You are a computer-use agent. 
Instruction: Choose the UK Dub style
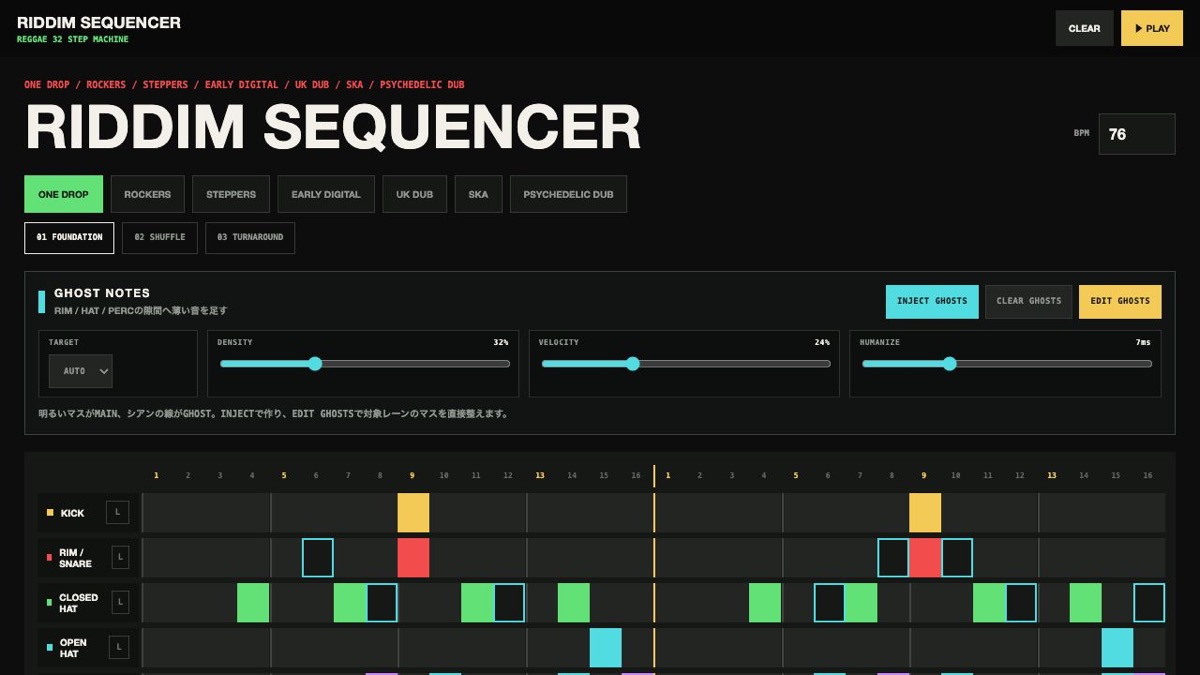pos(414,194)
